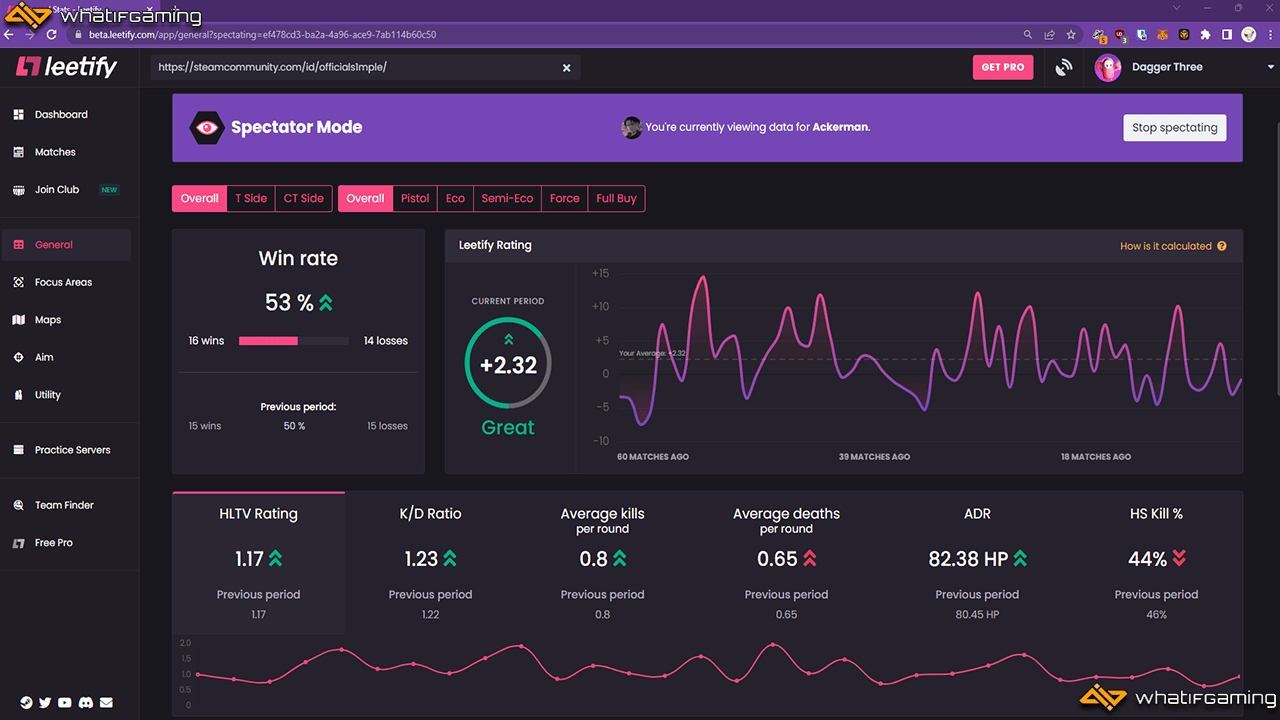Viewport: 1280px width, 720px height.
Task: Filter stats by Eco rounds
Action: (455, 198)
